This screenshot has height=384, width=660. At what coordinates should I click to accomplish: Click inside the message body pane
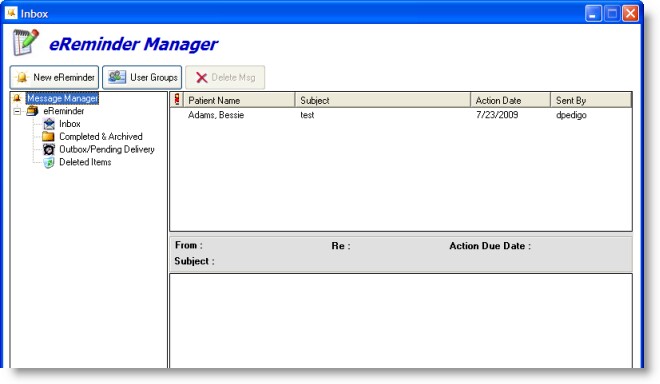[401, 321]
